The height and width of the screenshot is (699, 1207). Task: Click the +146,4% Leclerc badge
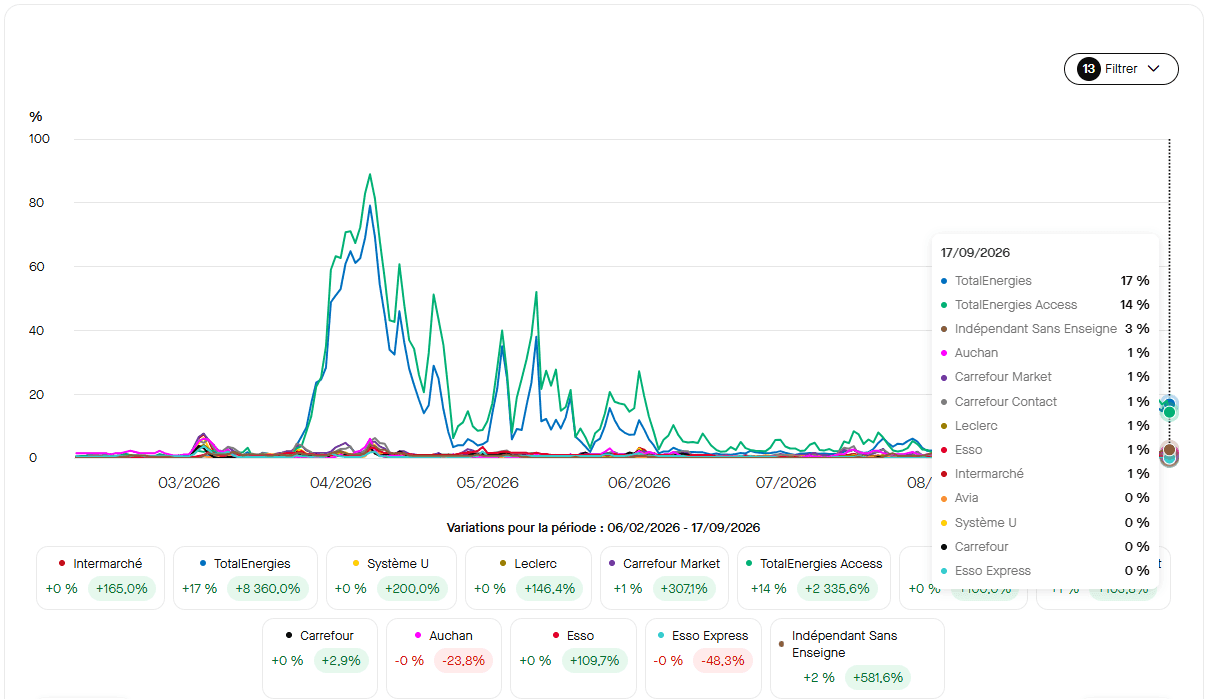549,589
